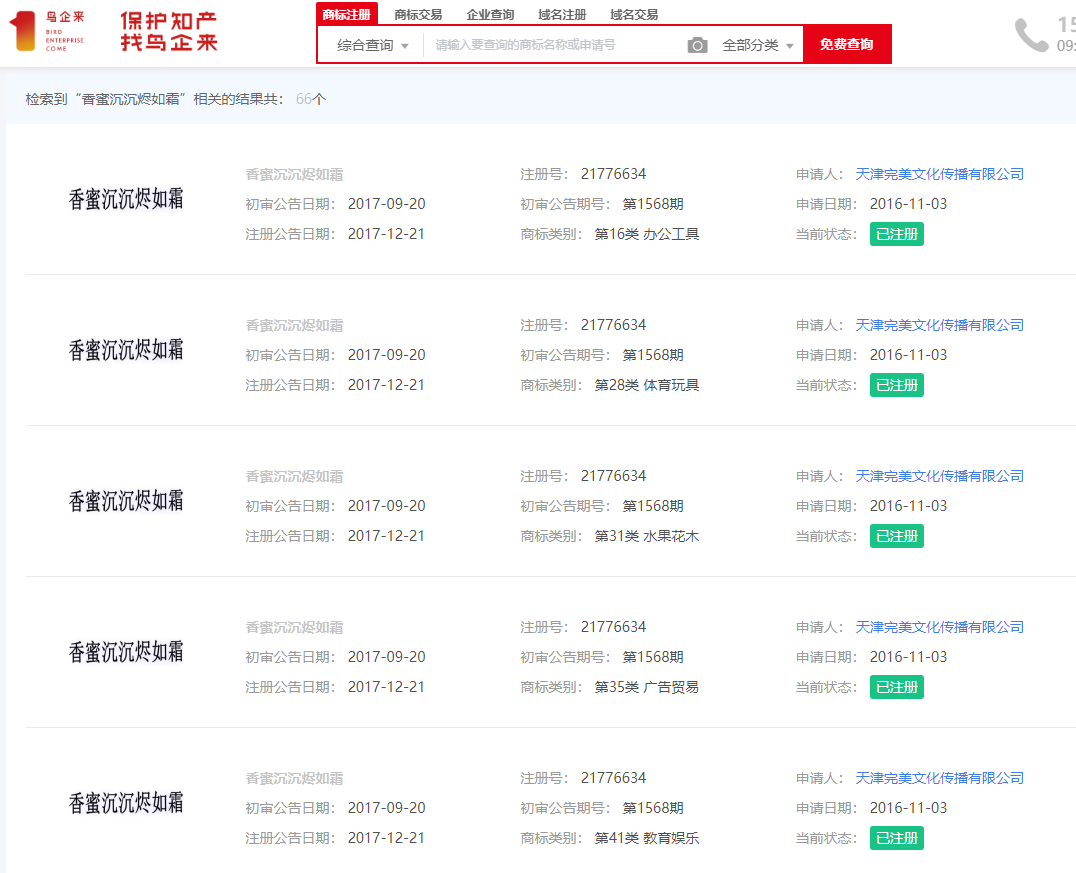This screenshot has height=873, width=1076.
Task: Click 第41类 教育娱乐 category text
Action: [x=646, y=838]
